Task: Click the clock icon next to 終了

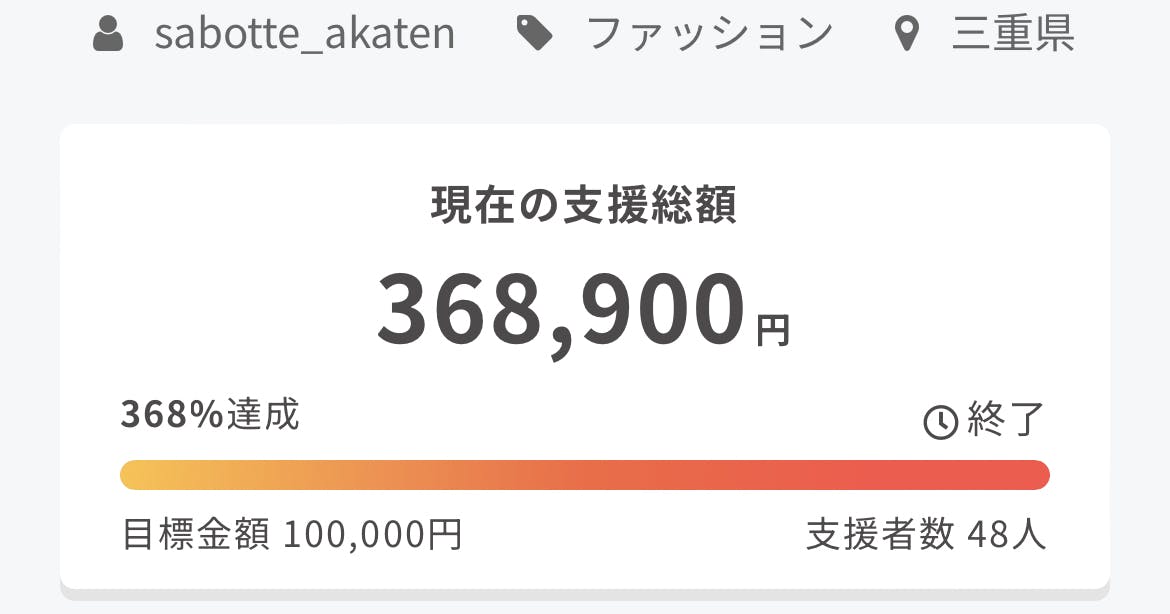Action: 940,422
